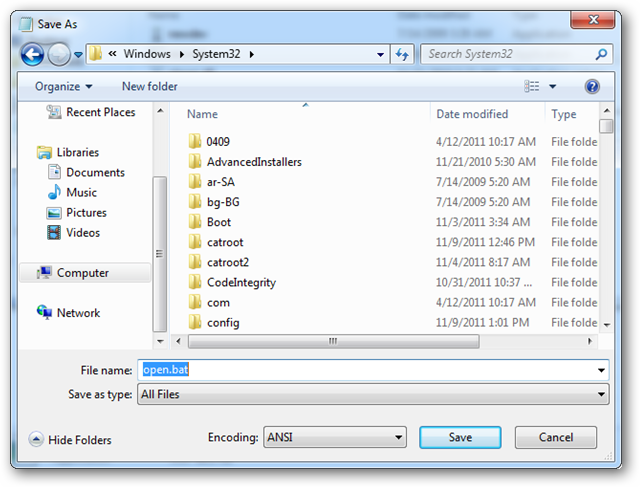
Task: Expand the arrow after Windows breadcrumb
Action: click(x=182, y=54)
